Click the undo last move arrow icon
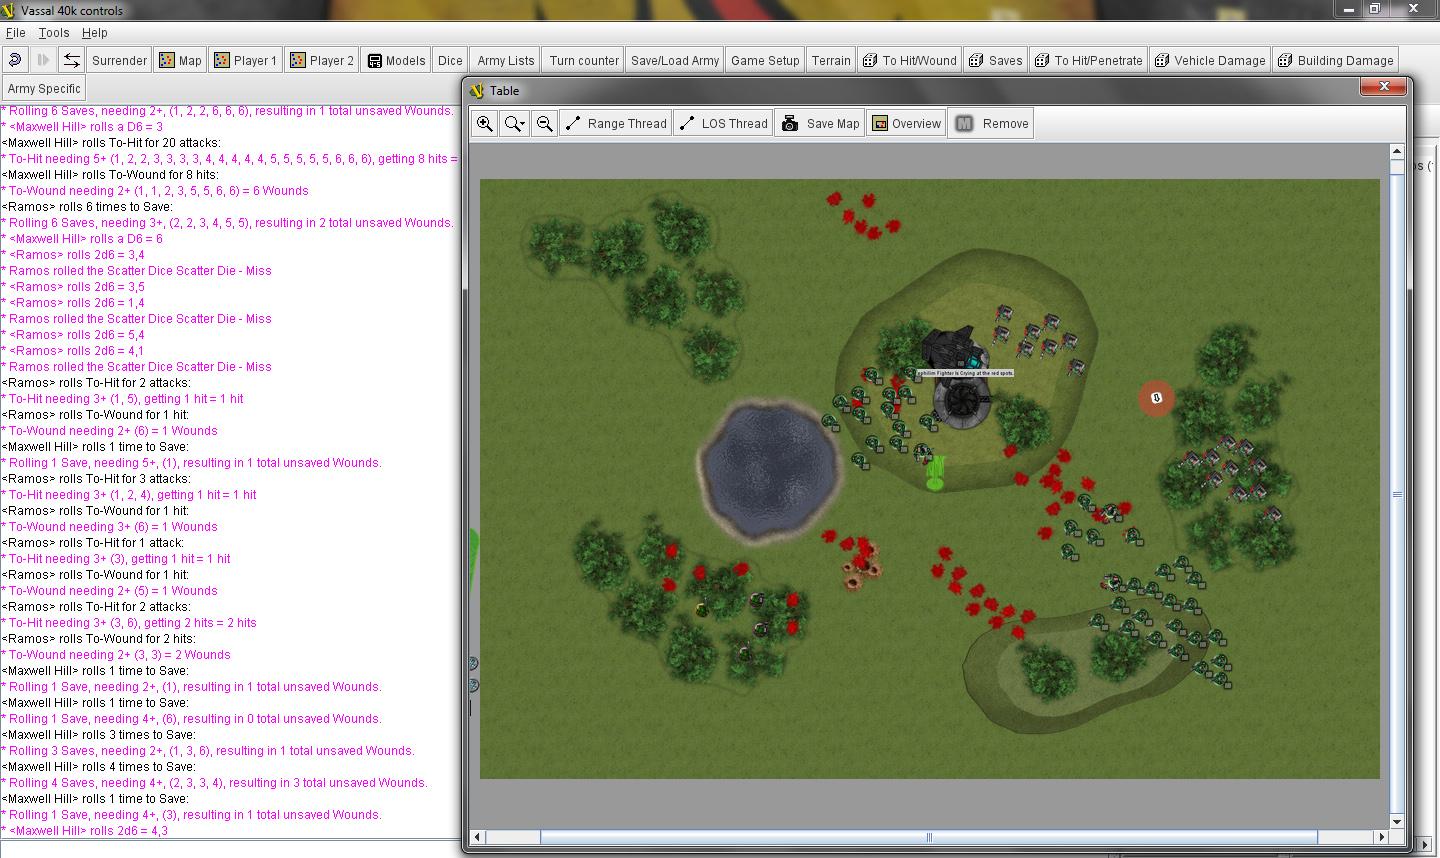Screen dimensions: 1440x858 [x=15, y=60]
